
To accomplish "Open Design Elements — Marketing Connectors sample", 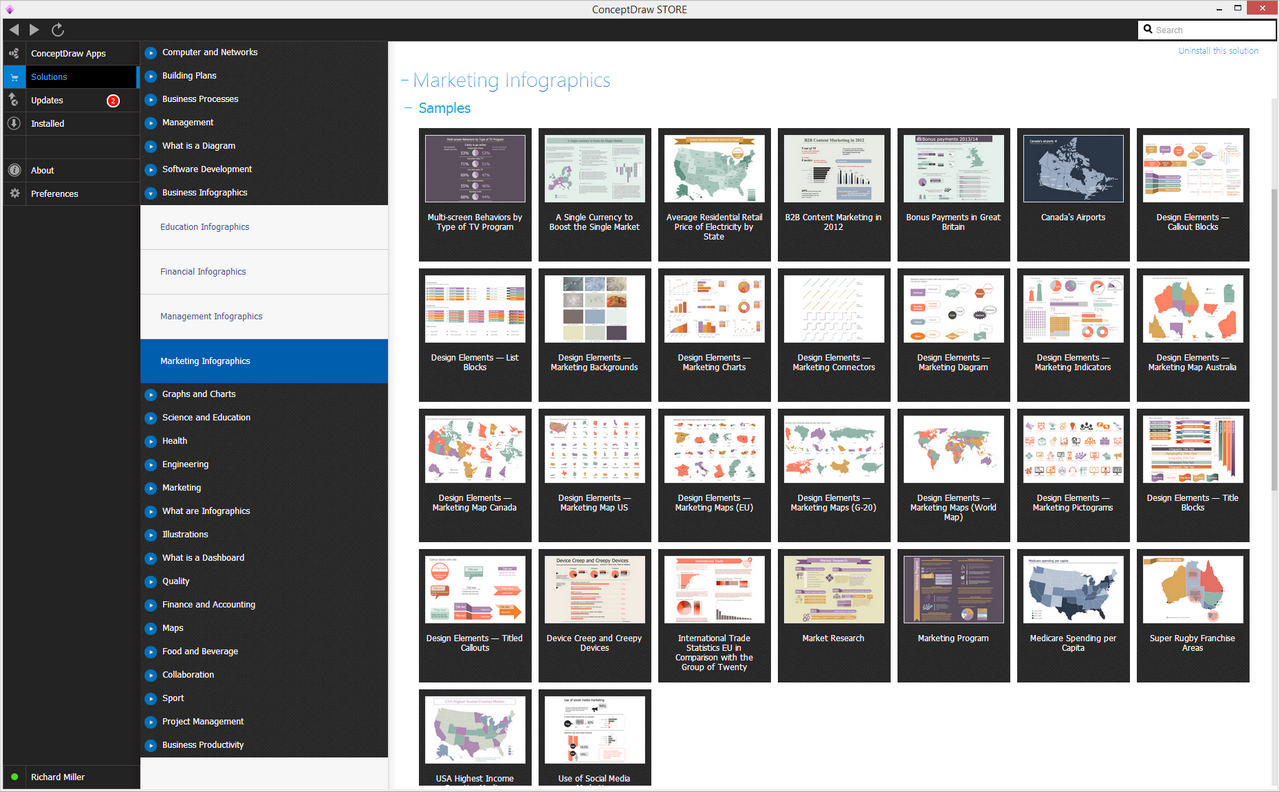I will pyautogui.click(x=834, y=334).
